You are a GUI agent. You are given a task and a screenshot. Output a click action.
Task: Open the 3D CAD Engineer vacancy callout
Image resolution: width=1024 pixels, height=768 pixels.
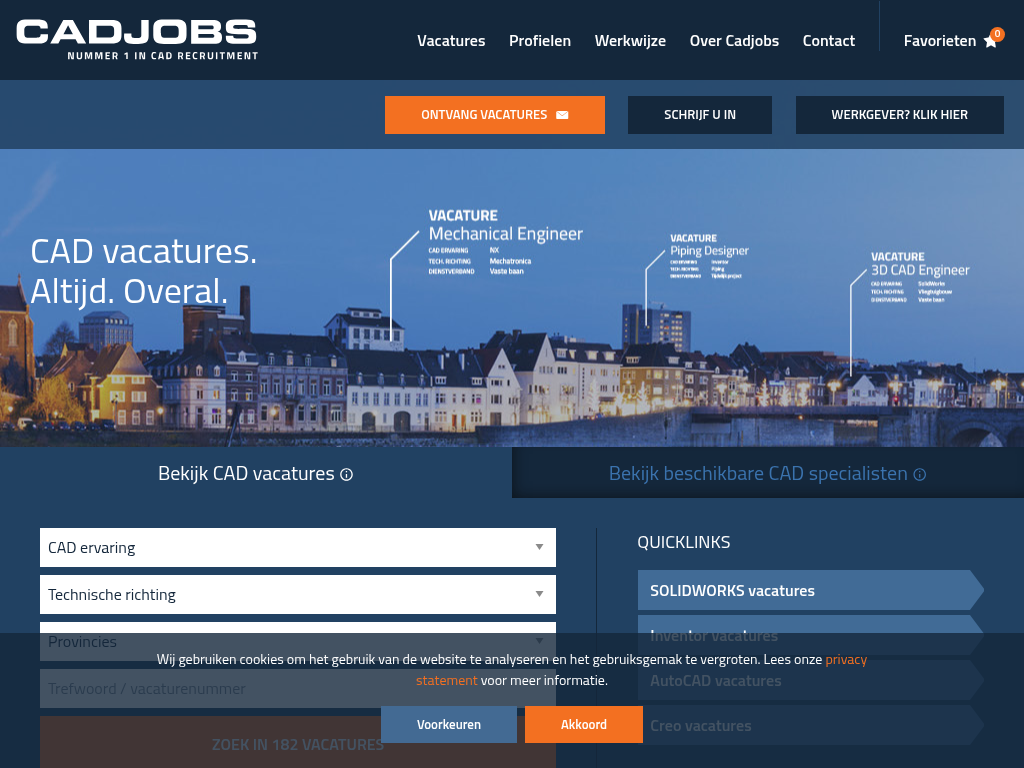coord(919,270)
